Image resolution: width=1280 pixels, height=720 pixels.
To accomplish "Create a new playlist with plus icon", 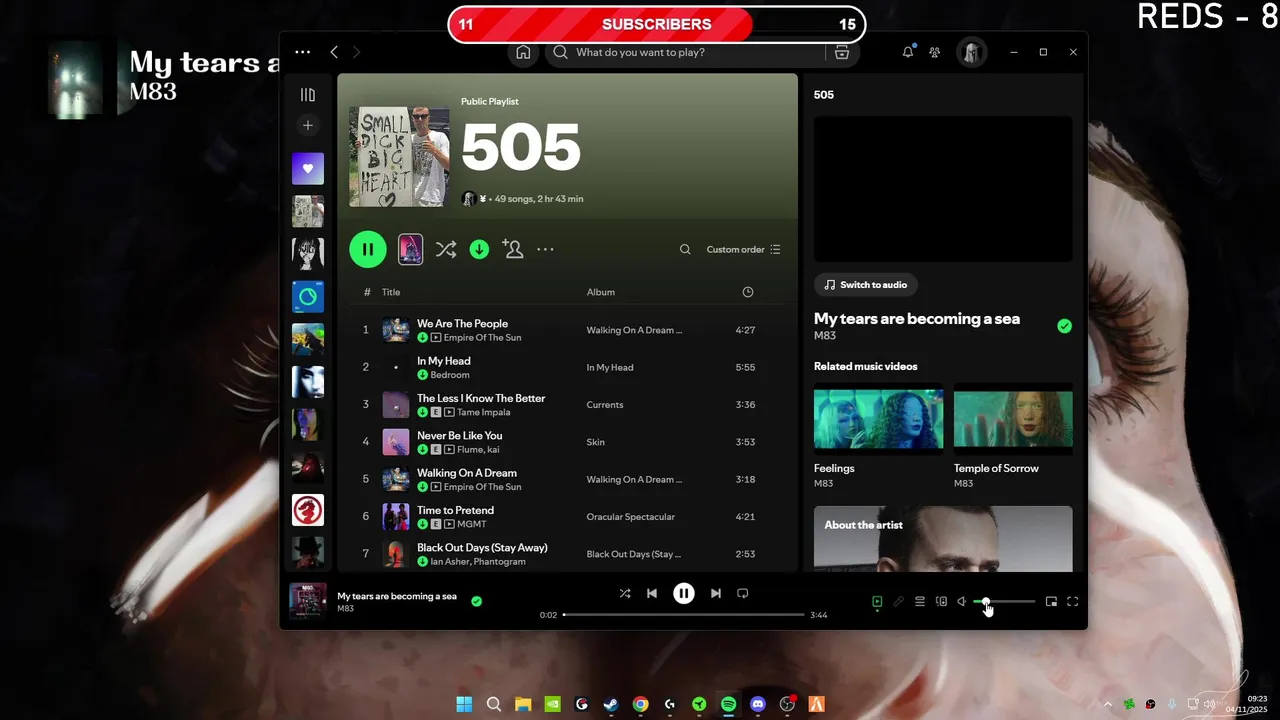I will pos(308,125).
